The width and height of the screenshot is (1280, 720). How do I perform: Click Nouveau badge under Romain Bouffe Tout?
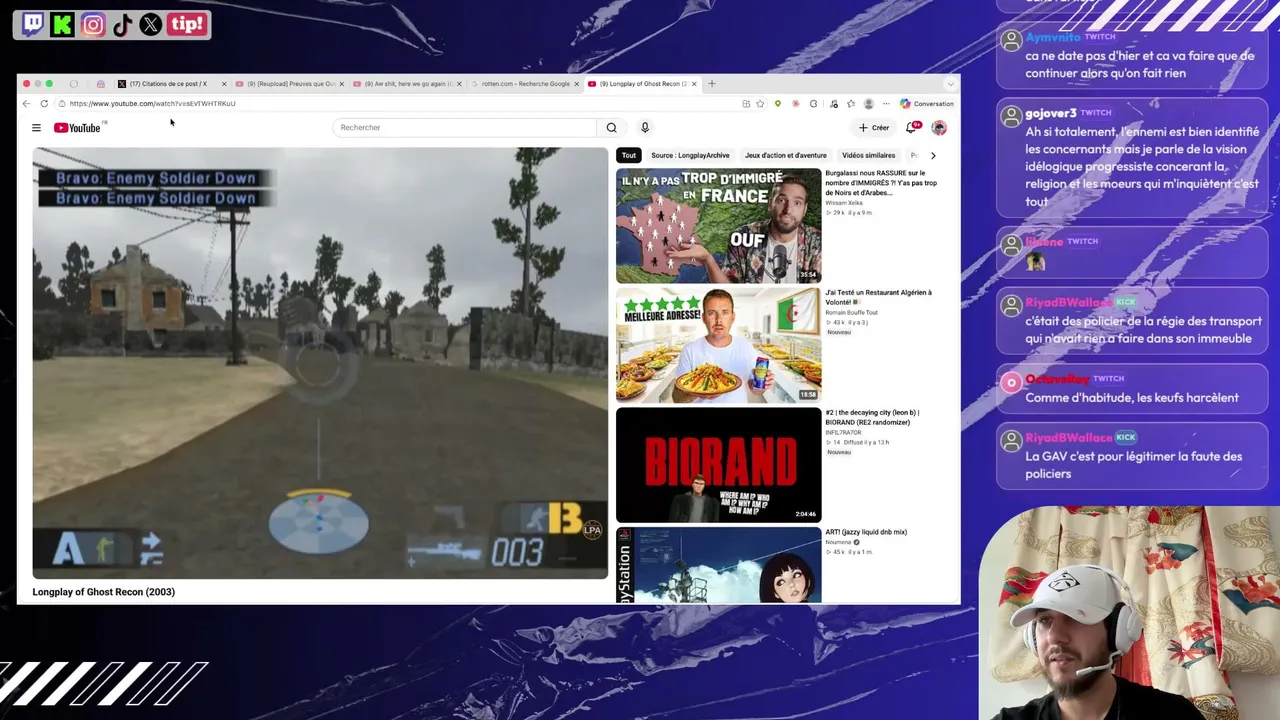click(x=838, y=333)
